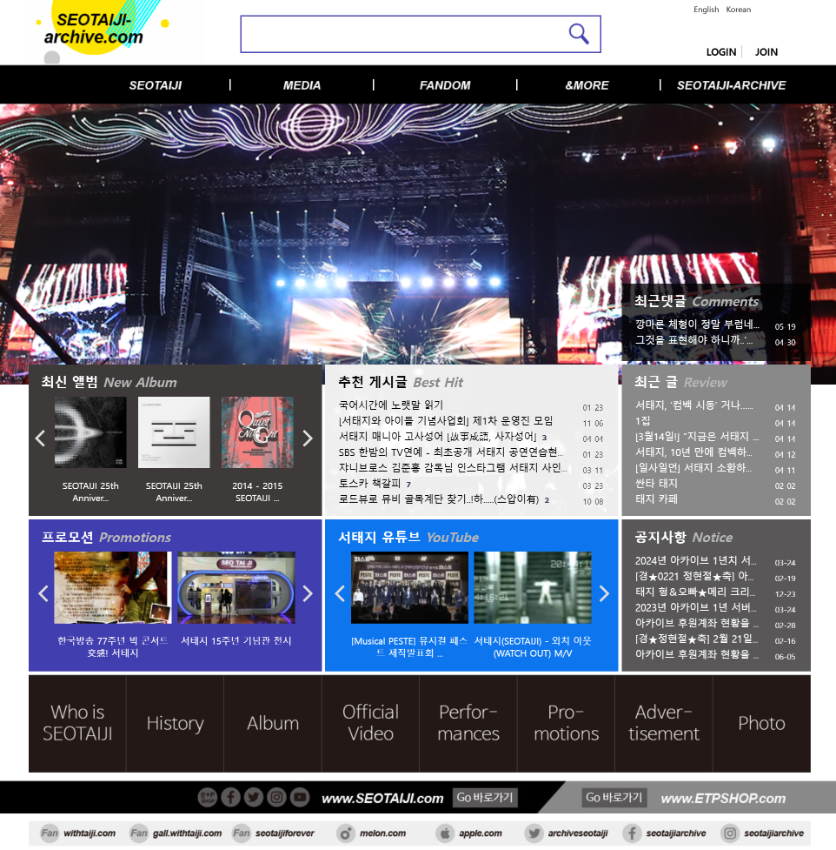Click into the search input field
This screenshot has width=836, height=850.
coord(400,34)
